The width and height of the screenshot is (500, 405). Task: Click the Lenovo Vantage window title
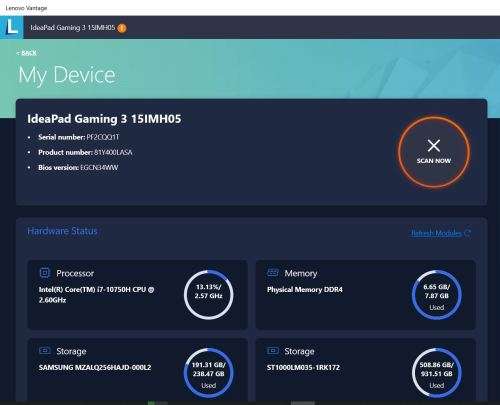tap(26, 8)
